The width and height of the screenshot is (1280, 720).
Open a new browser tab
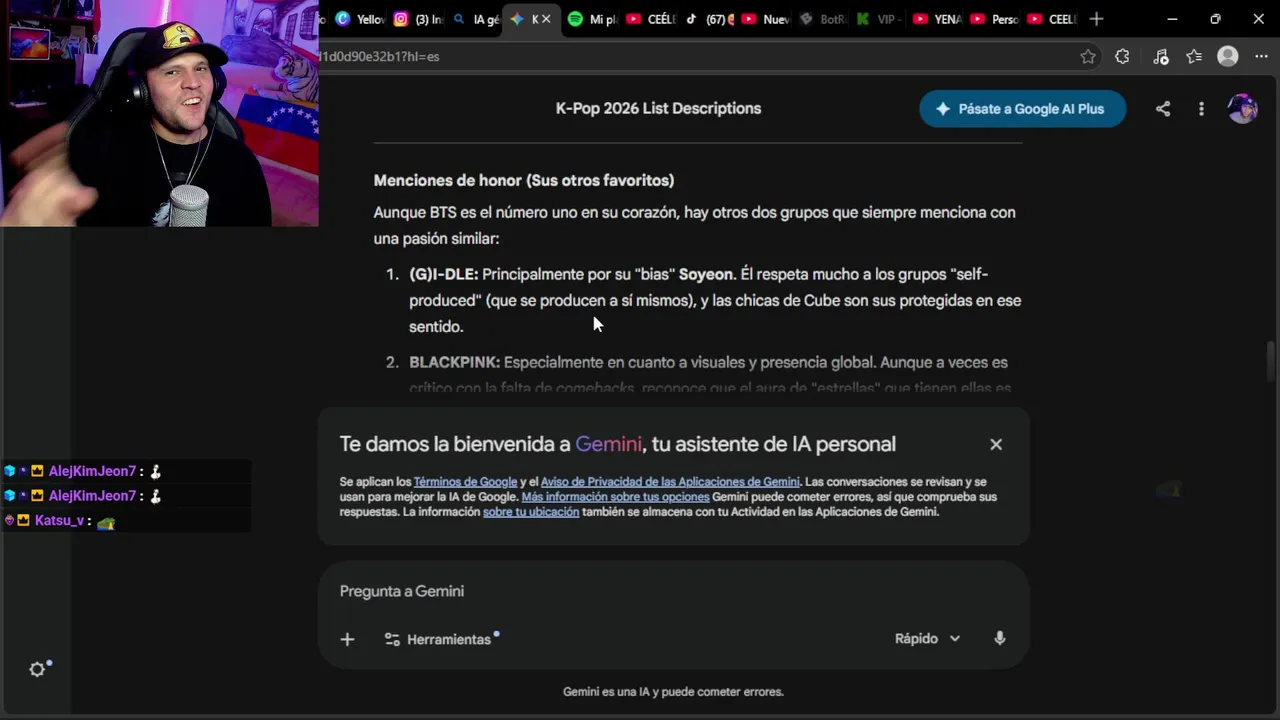[x=1096, y=19]
